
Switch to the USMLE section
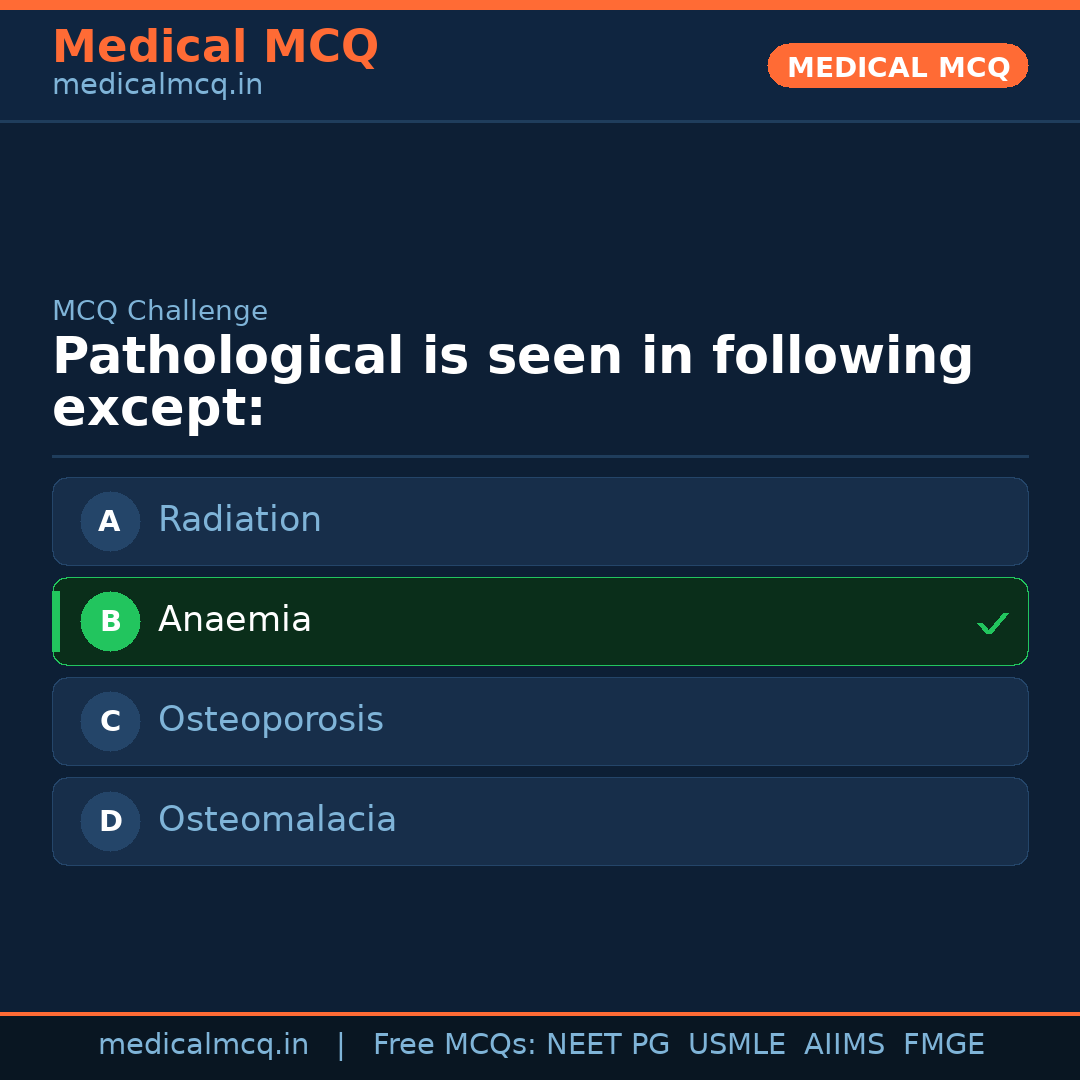[x=737, y=1044]
